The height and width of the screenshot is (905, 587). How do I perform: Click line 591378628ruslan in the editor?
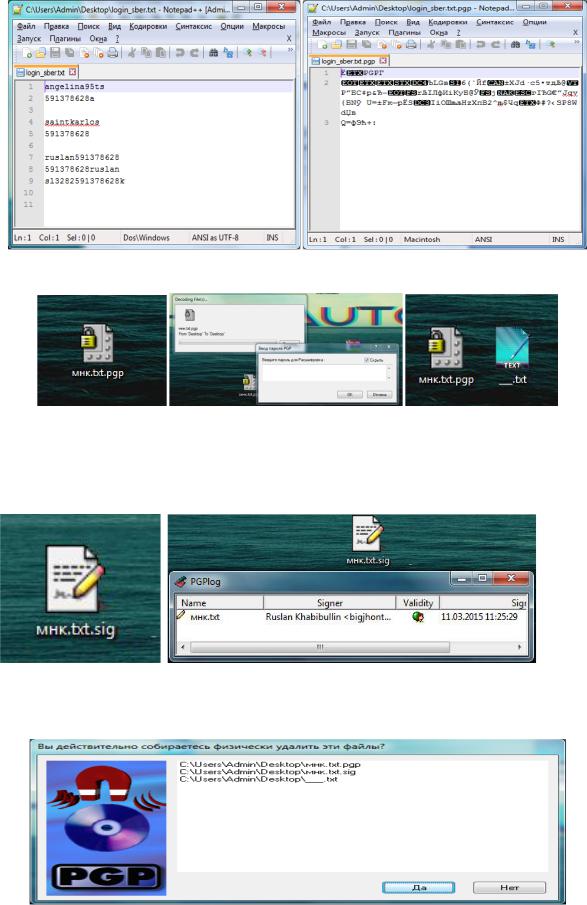pos(82,169)
